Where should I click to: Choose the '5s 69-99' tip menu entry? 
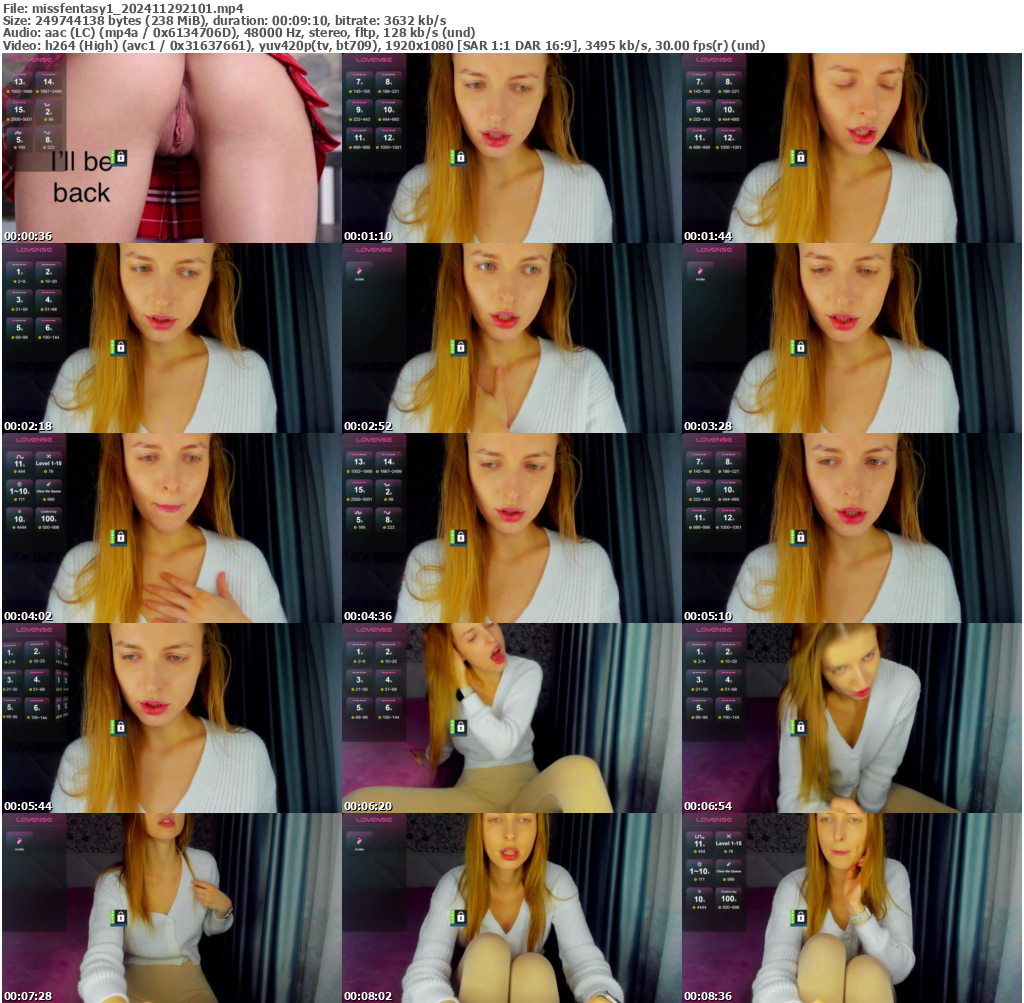point(19,329)
